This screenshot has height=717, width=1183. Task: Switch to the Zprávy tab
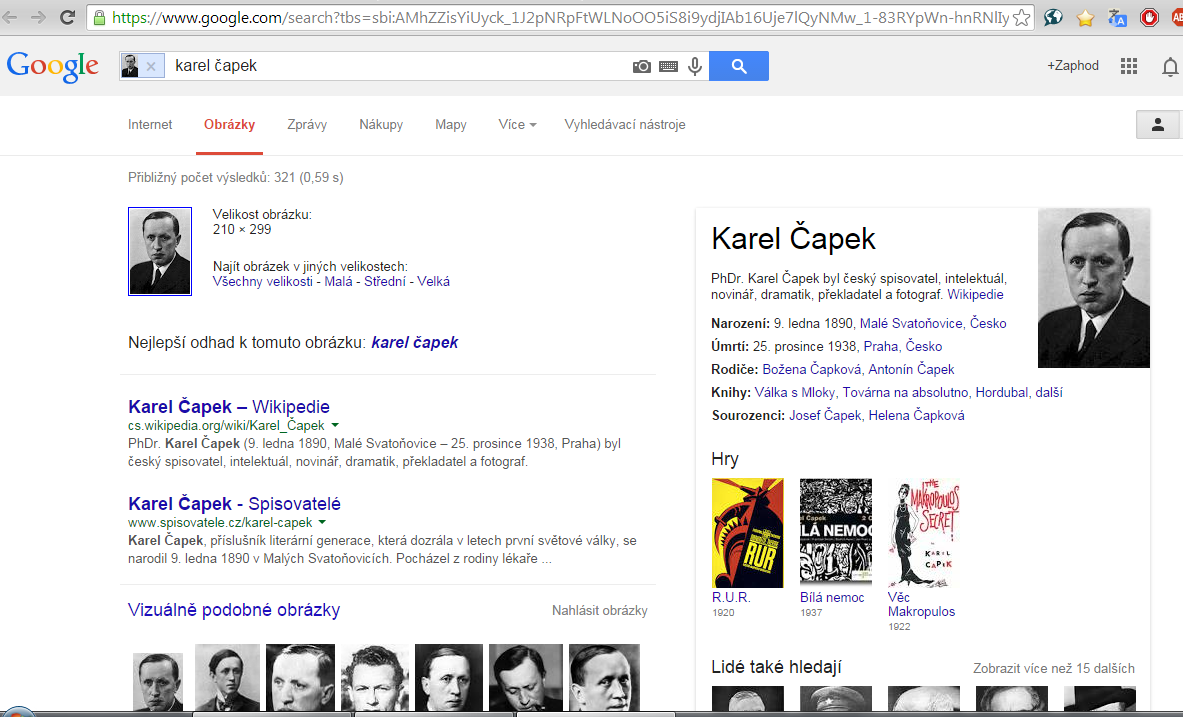(307, 125)
